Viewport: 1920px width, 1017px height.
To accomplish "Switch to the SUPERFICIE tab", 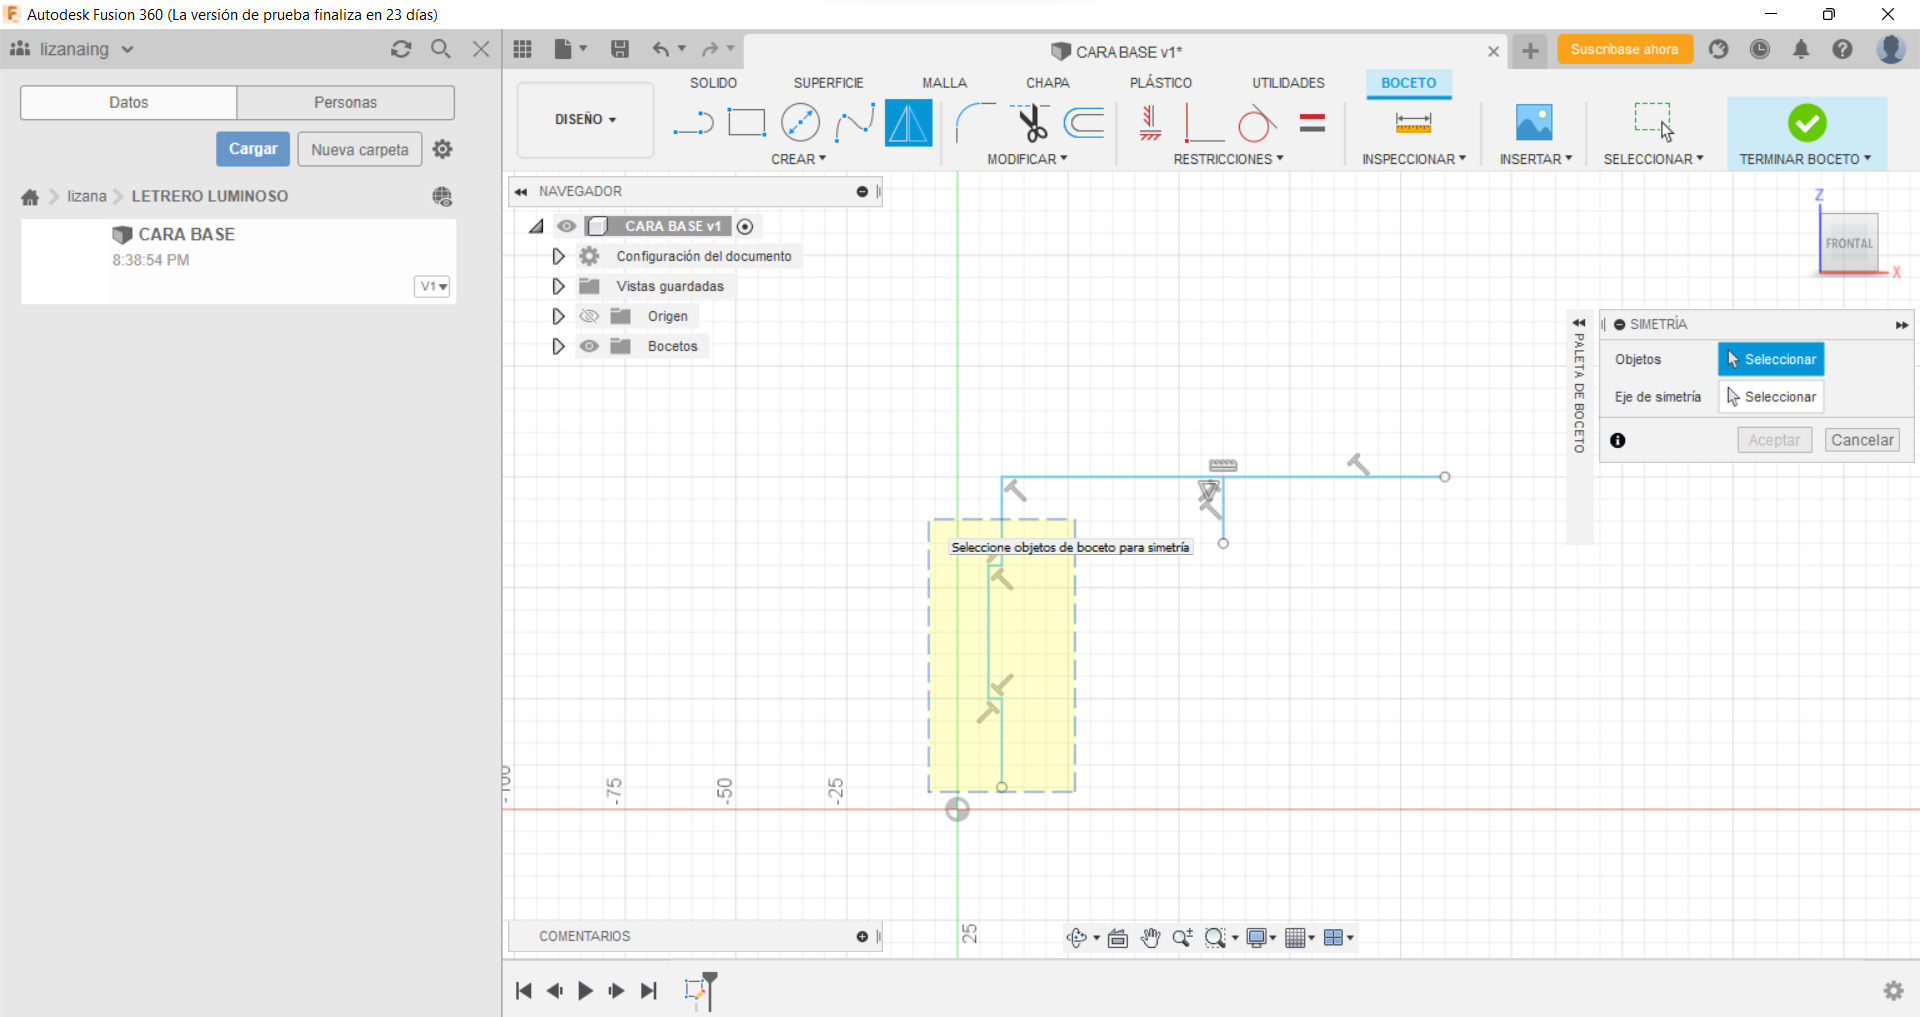I will click(828, 83).
